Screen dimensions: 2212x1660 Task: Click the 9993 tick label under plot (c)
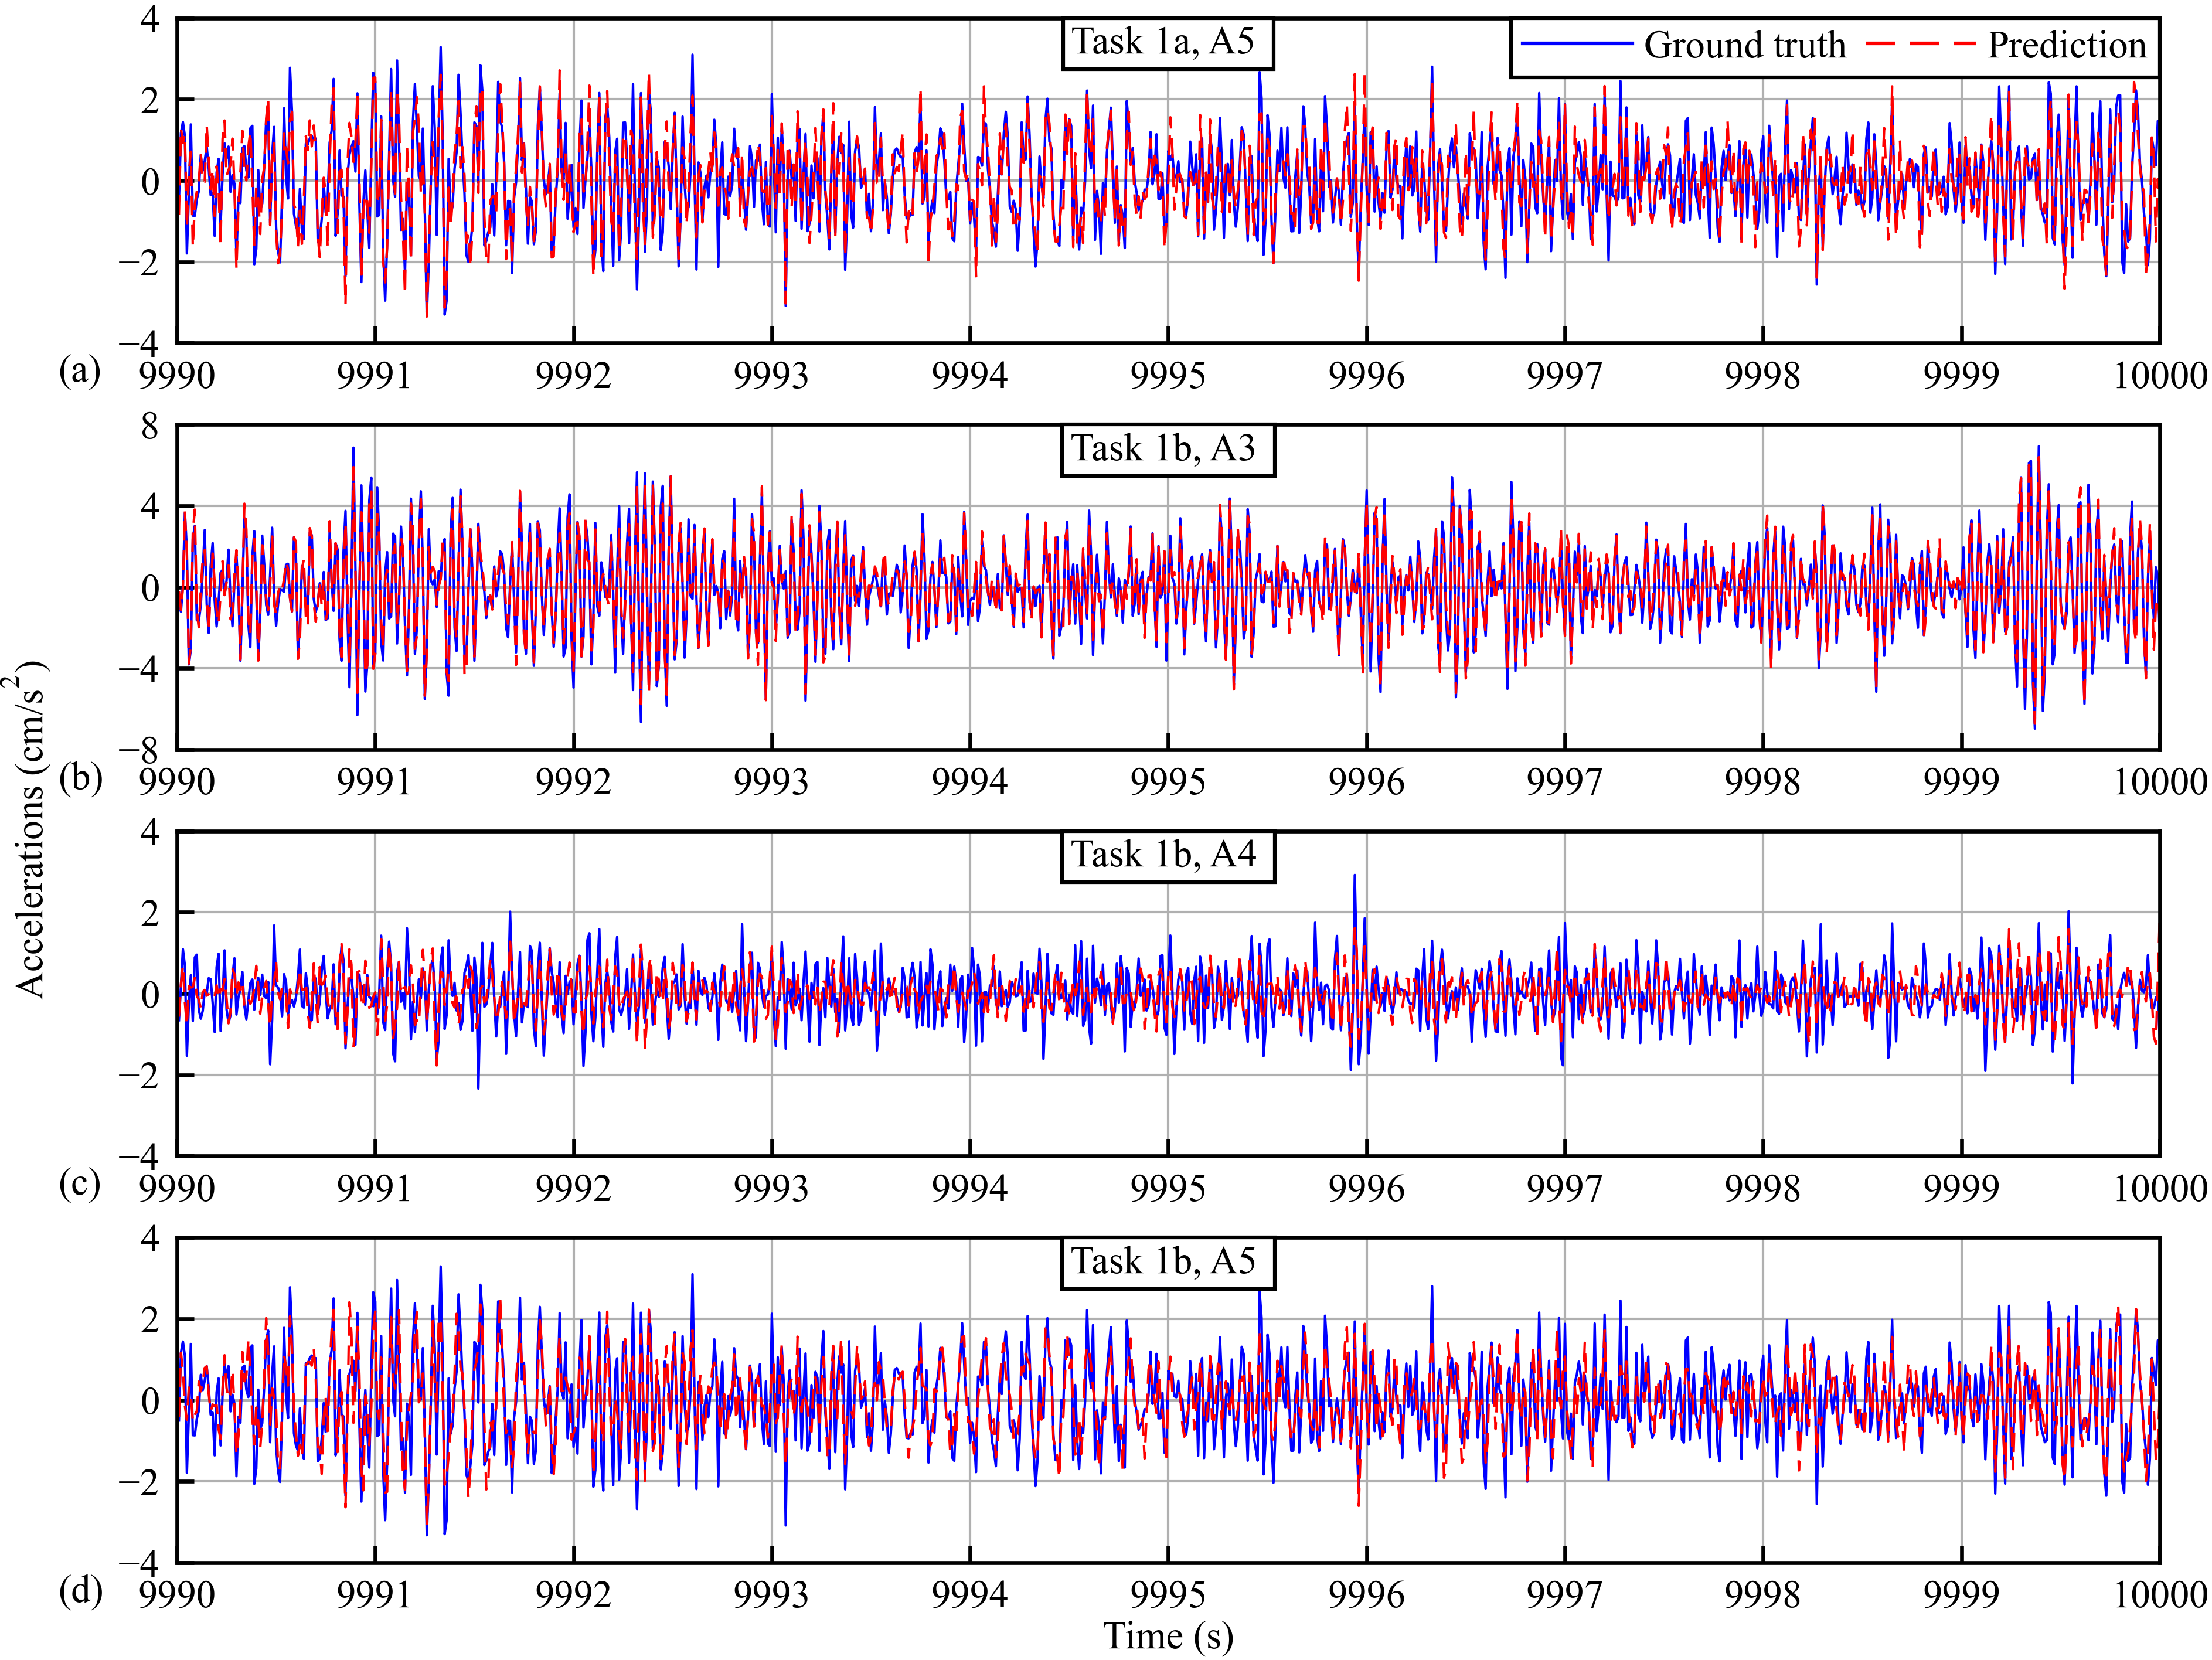tap(771, 1189)
